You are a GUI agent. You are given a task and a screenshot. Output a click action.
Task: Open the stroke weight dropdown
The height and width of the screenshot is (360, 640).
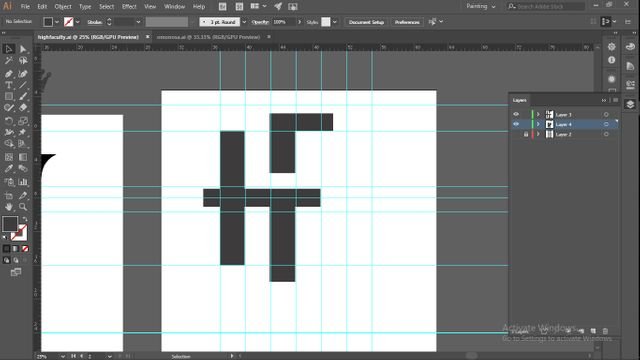138,22
